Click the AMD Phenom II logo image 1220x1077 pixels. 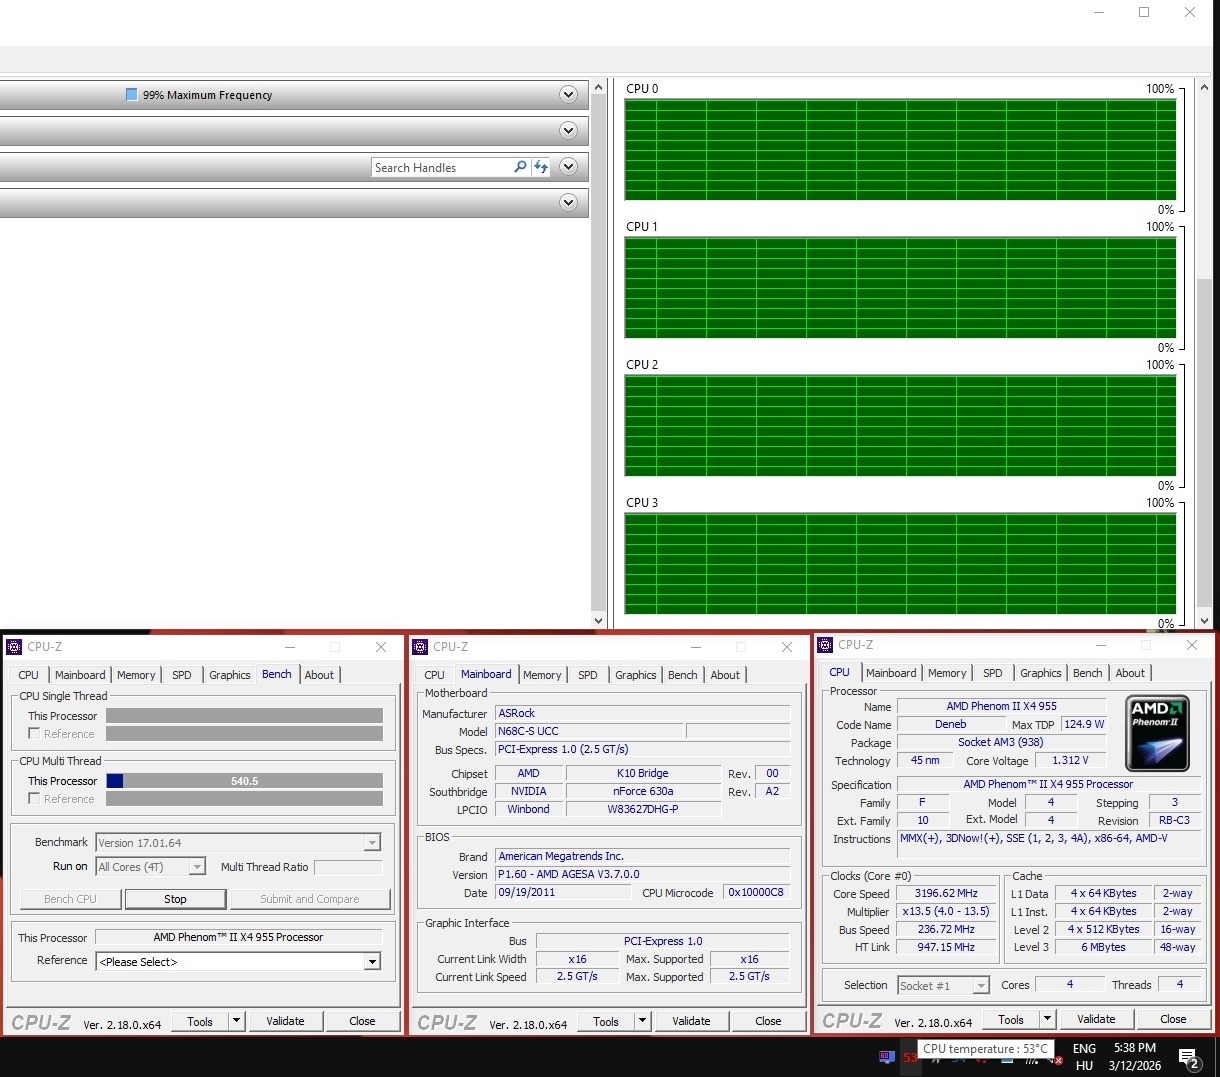click(x=1157, y=733)
